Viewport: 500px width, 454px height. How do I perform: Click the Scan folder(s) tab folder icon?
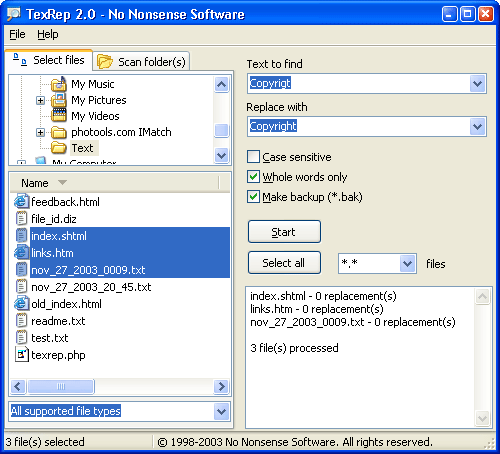click(105, 61)
